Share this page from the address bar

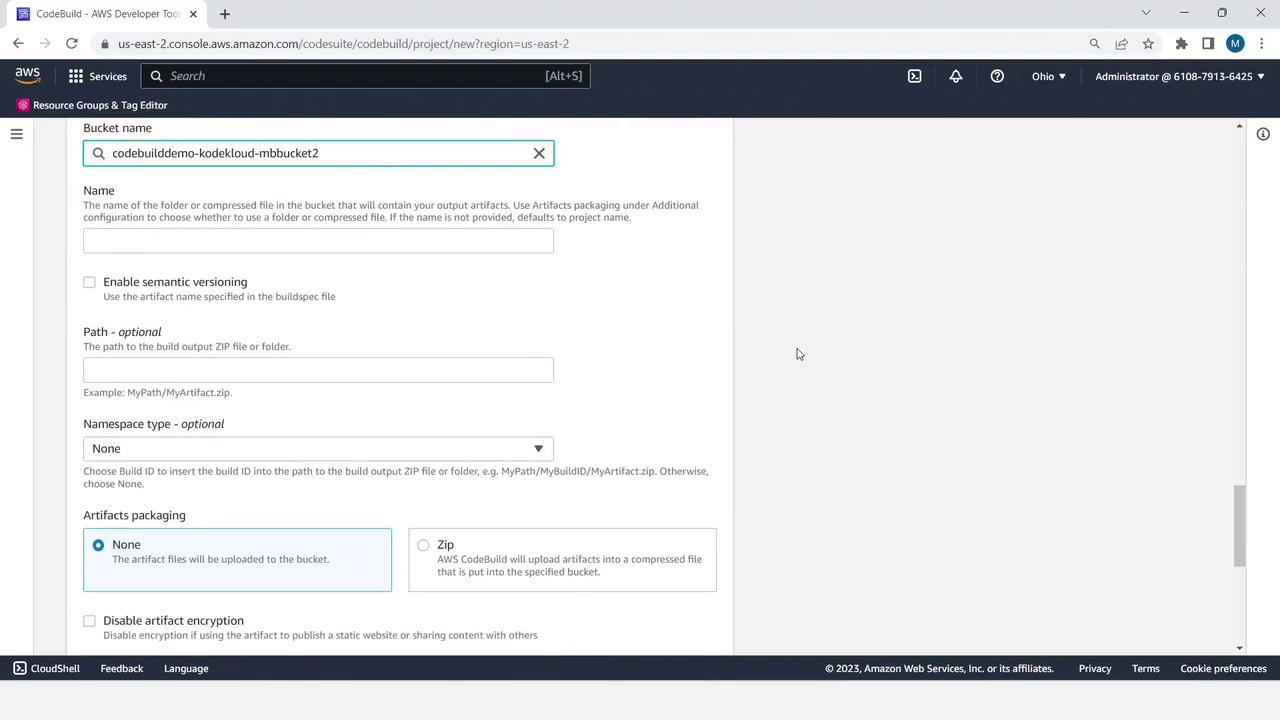[x=1121, y=44]
